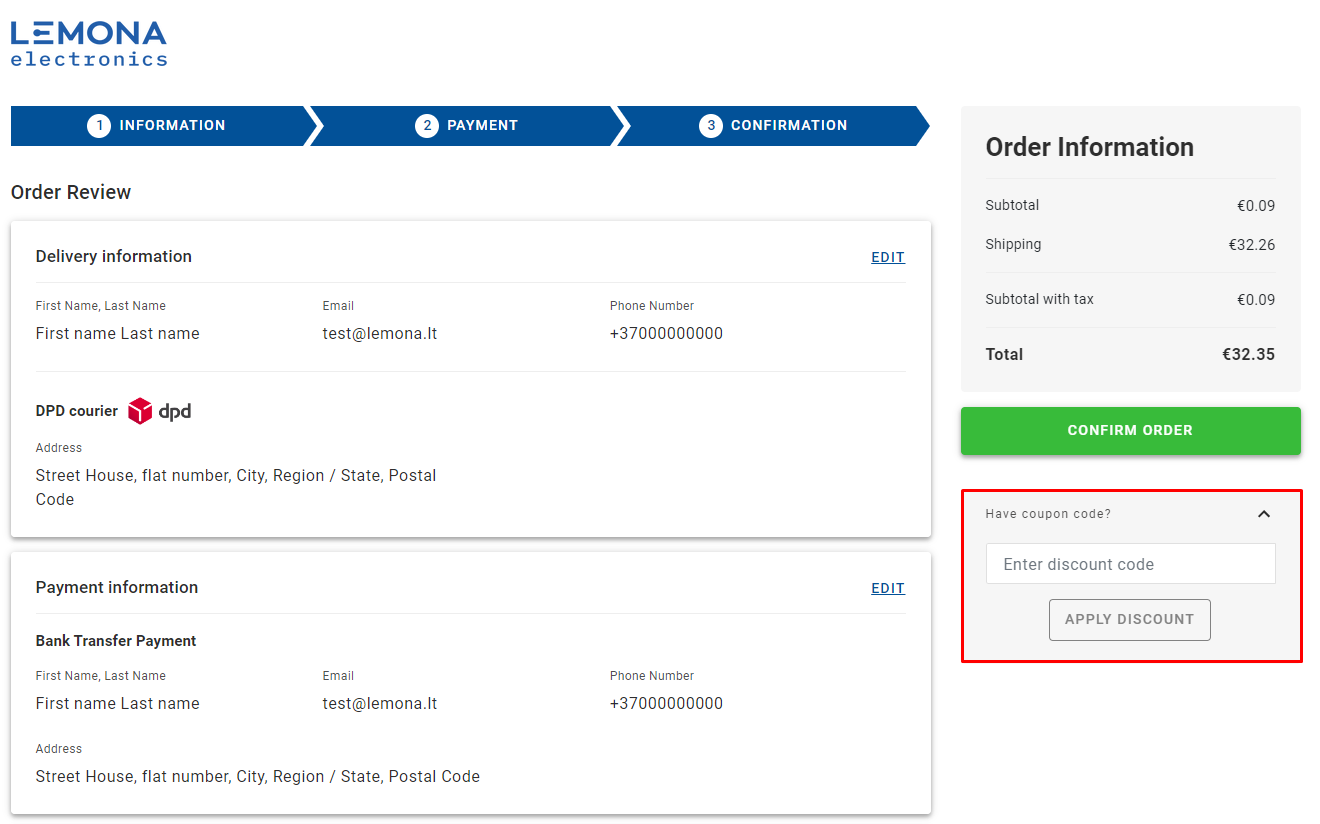1320x824 pixels.
Task: Collapse the coupon code section chevron
Action: tap(1263, 513)
